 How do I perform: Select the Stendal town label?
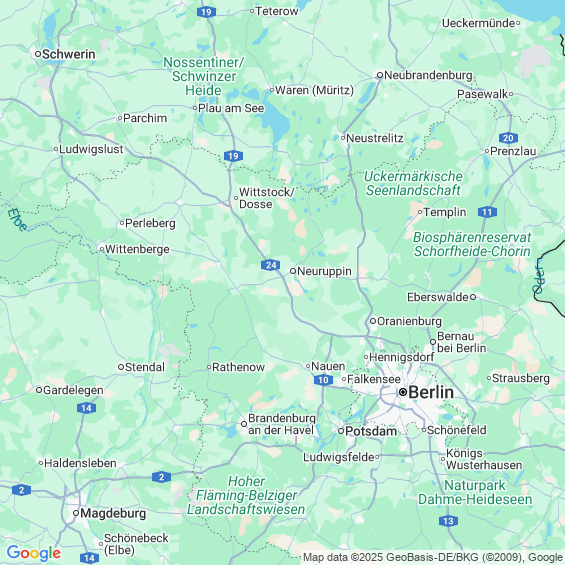[145, 367]
